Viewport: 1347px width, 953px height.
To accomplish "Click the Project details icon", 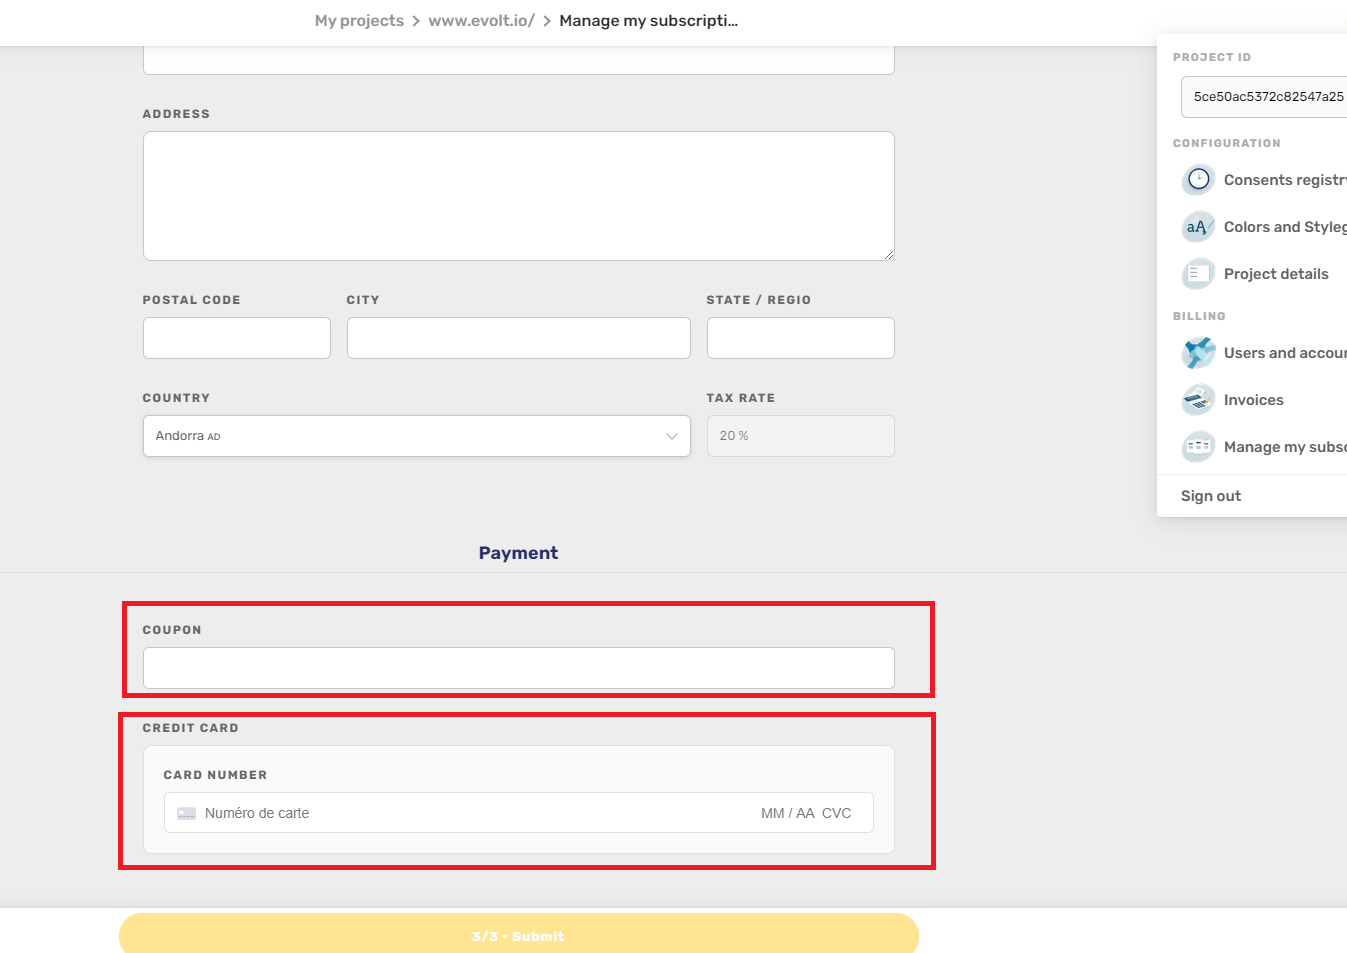I will point(1198,274).
